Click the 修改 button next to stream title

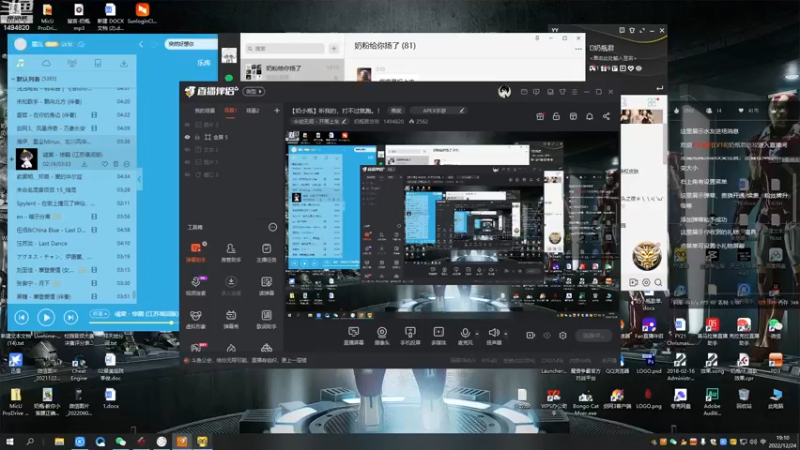[396, 111]
